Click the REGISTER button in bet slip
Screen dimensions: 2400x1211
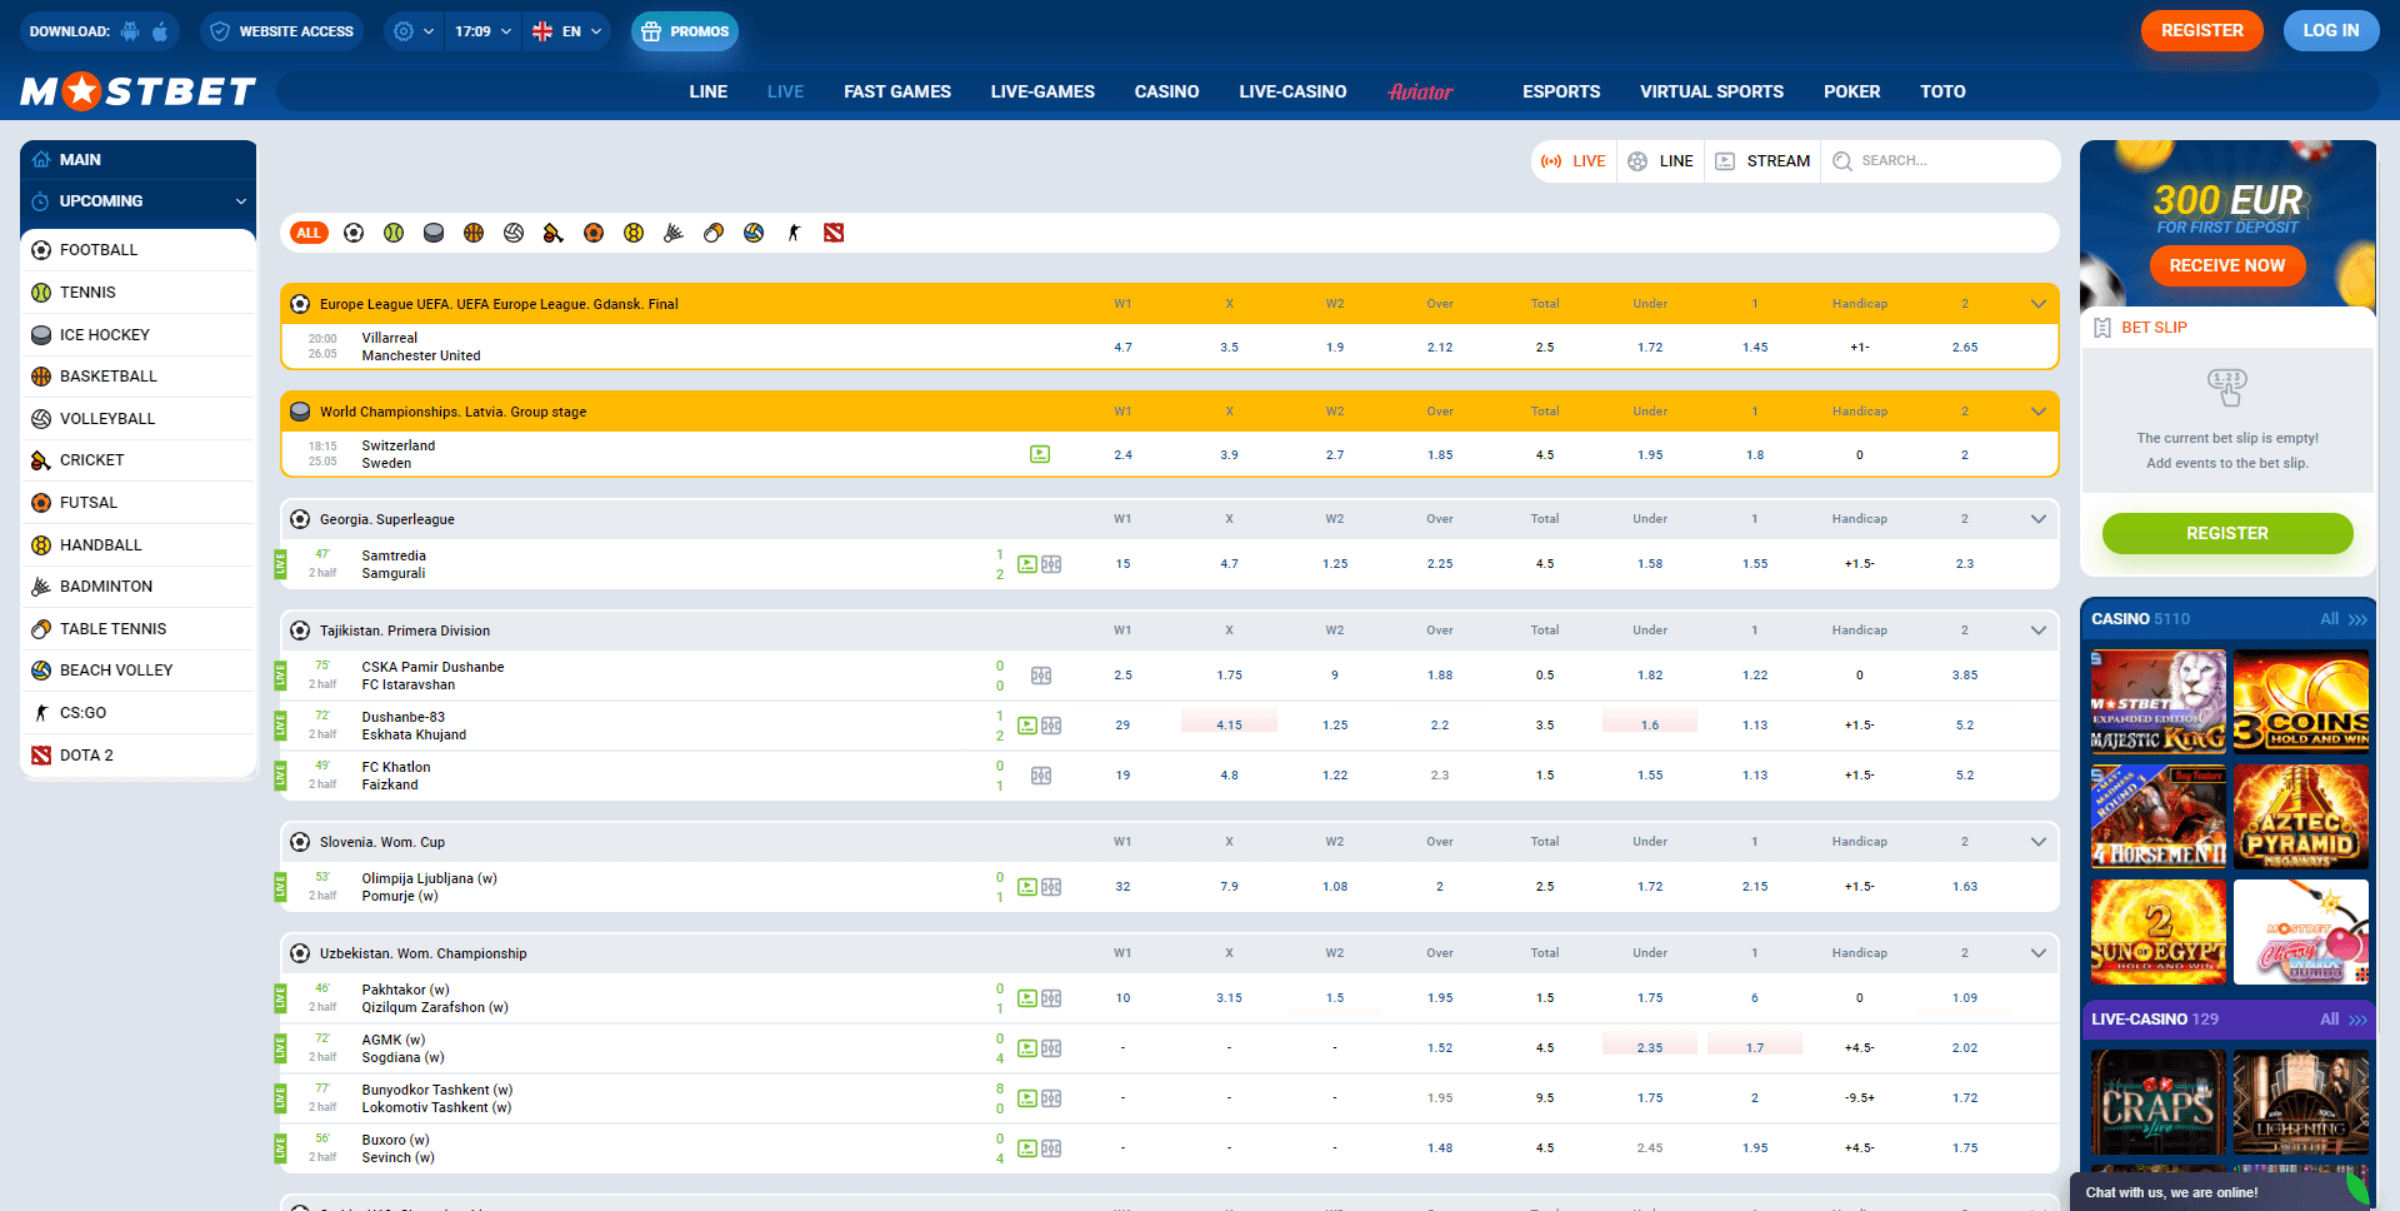tap(2227, 533)
